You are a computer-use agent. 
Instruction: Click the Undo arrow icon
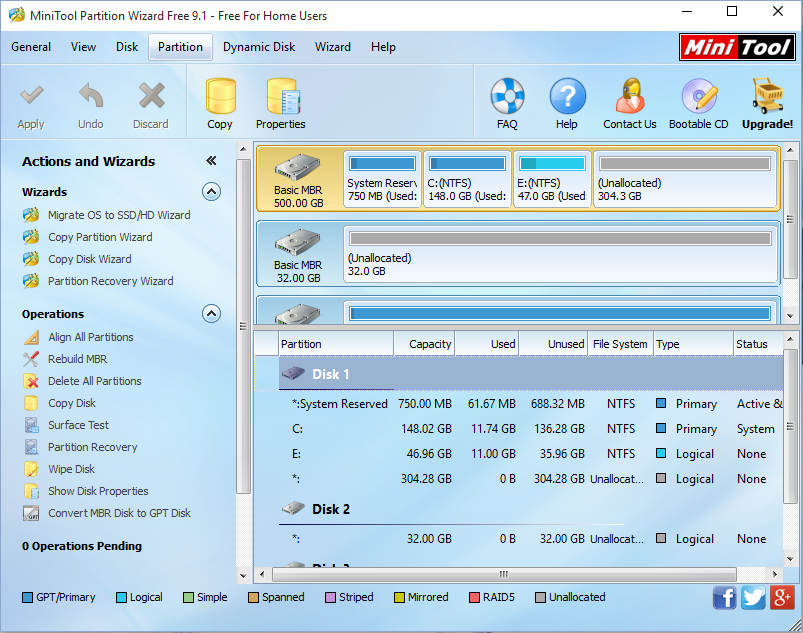pos(91,95)
